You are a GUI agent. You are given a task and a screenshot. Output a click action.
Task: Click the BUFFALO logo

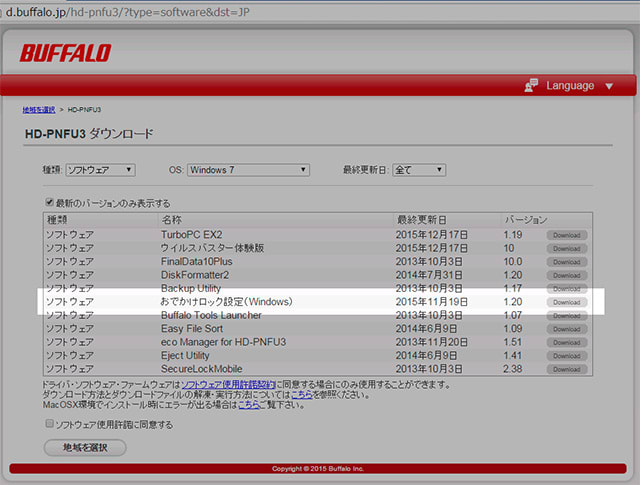66,53
